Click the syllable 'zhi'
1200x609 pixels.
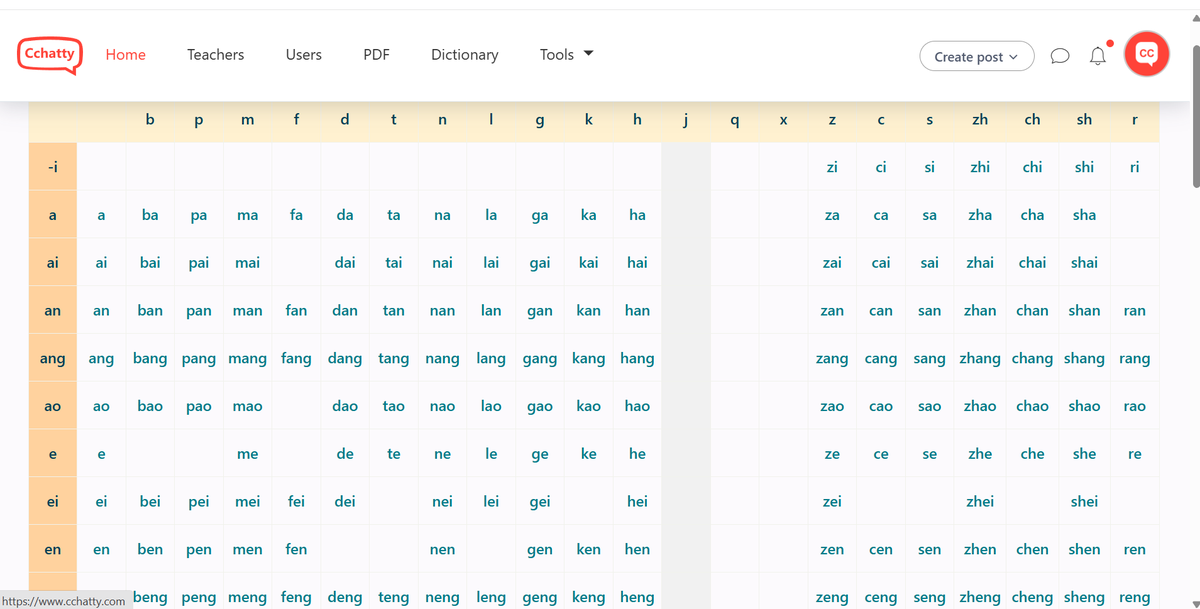tap(980, 167)
